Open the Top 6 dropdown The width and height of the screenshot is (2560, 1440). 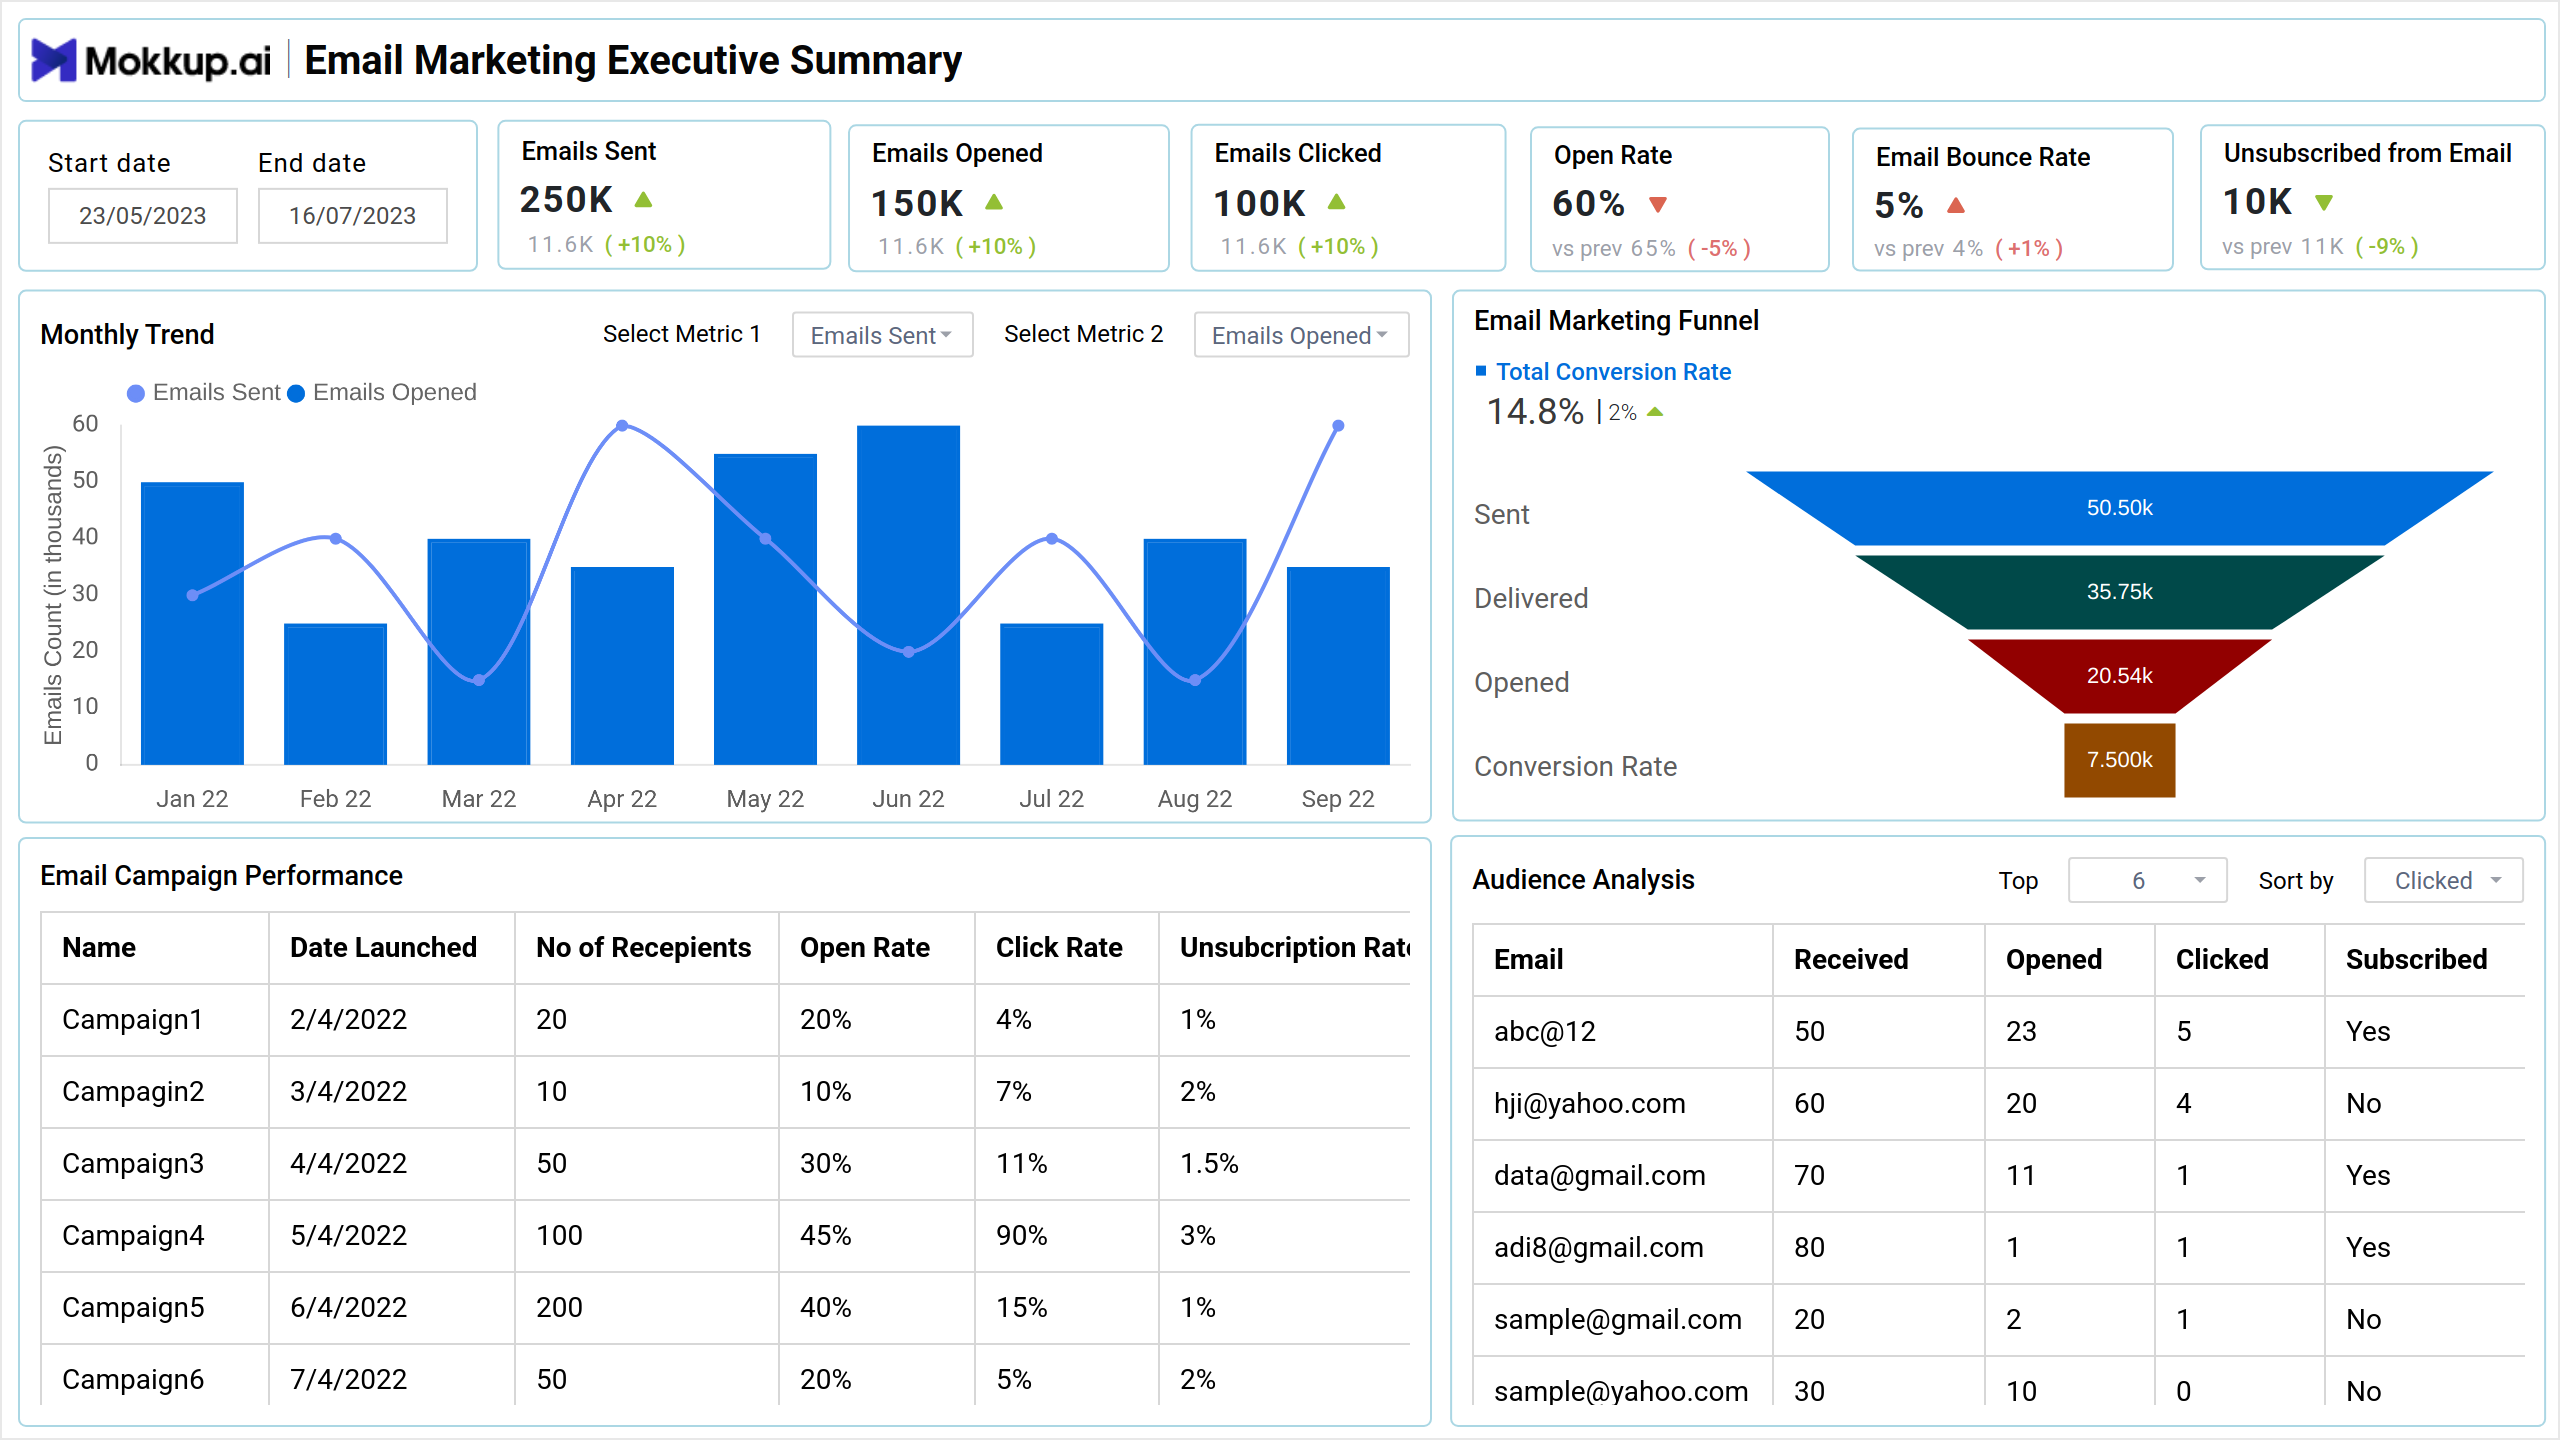coord(2147,880)
